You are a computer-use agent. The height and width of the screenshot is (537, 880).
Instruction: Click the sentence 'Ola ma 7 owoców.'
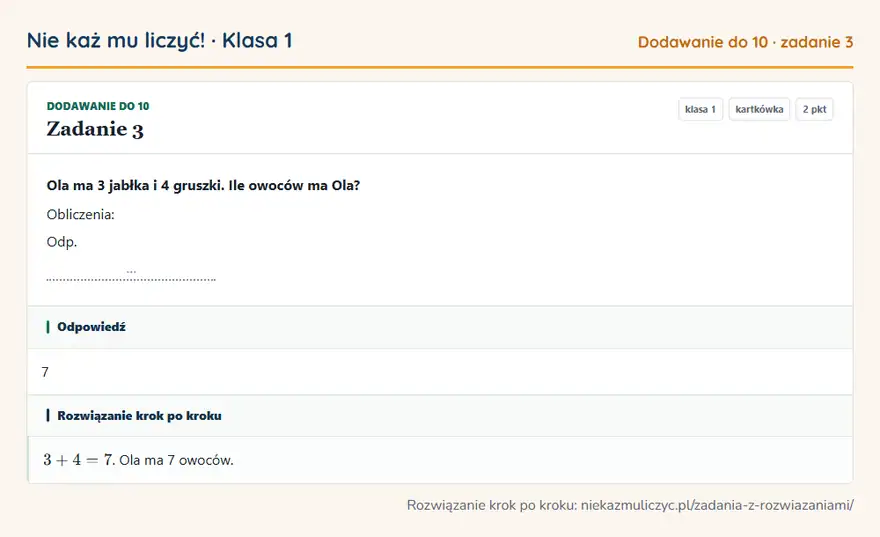pos(176,460)
